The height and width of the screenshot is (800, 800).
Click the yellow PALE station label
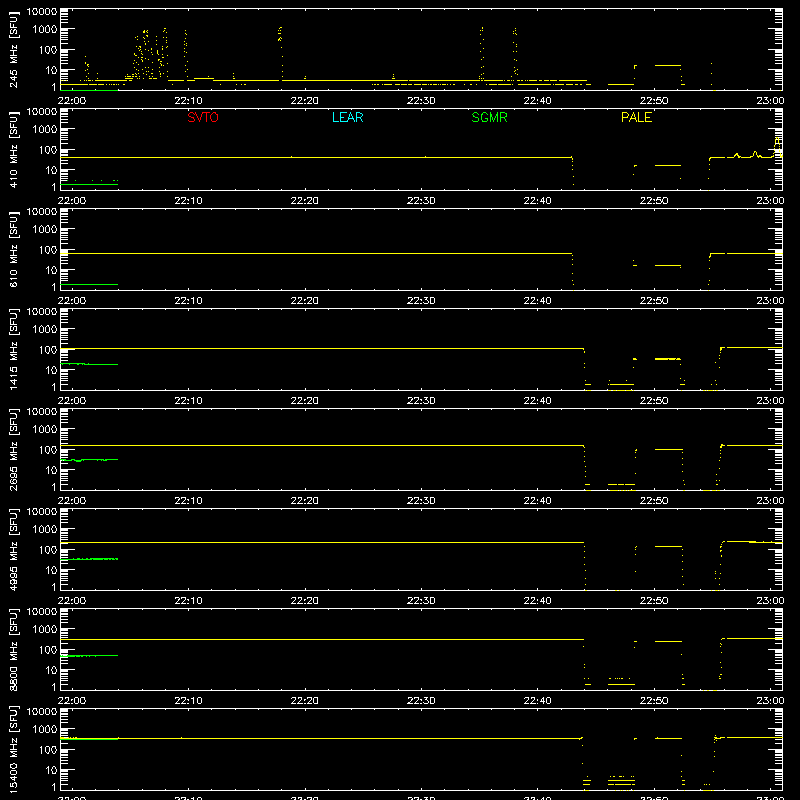(x=636, y=117)
